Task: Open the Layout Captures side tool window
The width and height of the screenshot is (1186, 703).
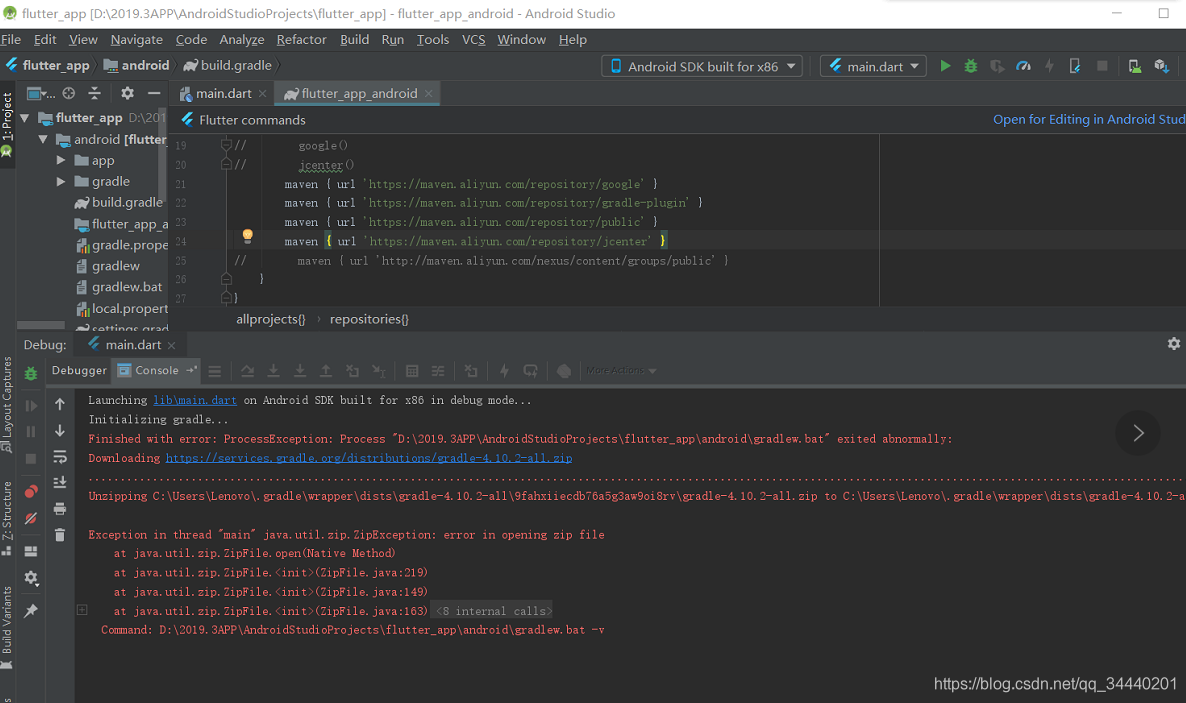Action: click(7, 405)
